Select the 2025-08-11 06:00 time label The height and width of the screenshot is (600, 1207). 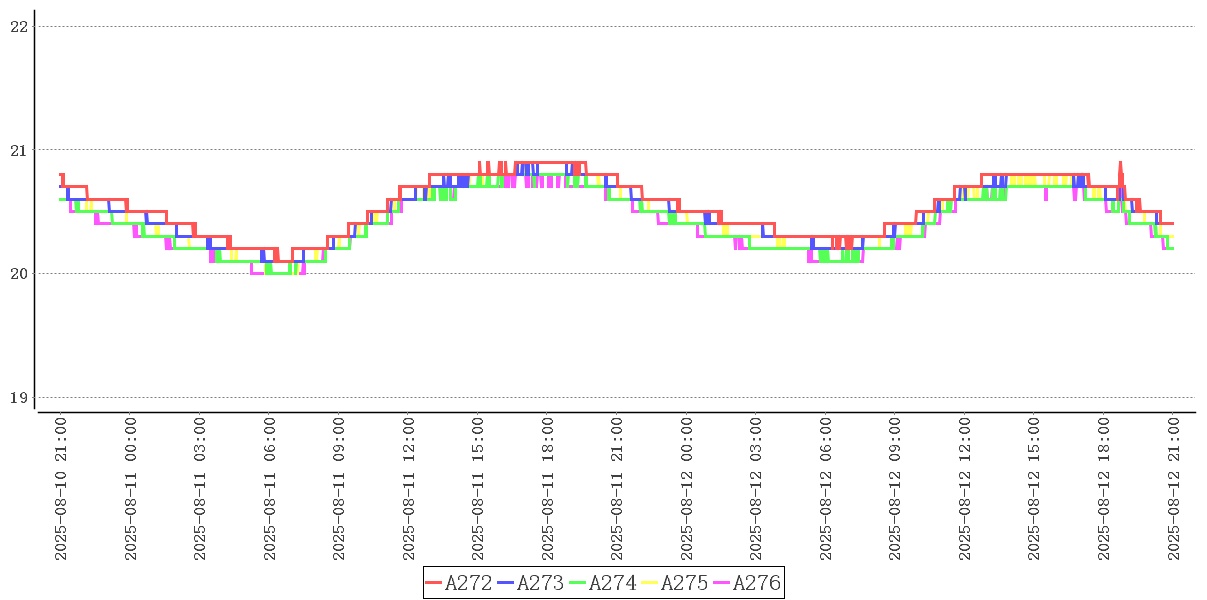[x=270, y=489]
